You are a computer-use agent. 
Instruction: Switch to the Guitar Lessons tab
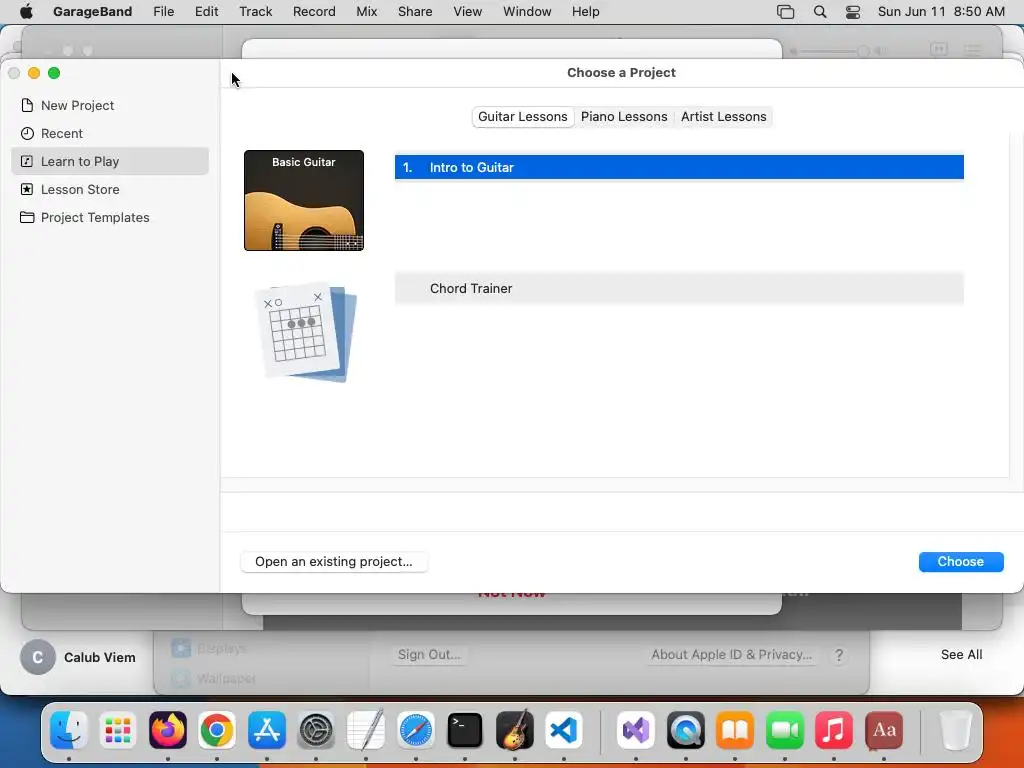[522, 117]
